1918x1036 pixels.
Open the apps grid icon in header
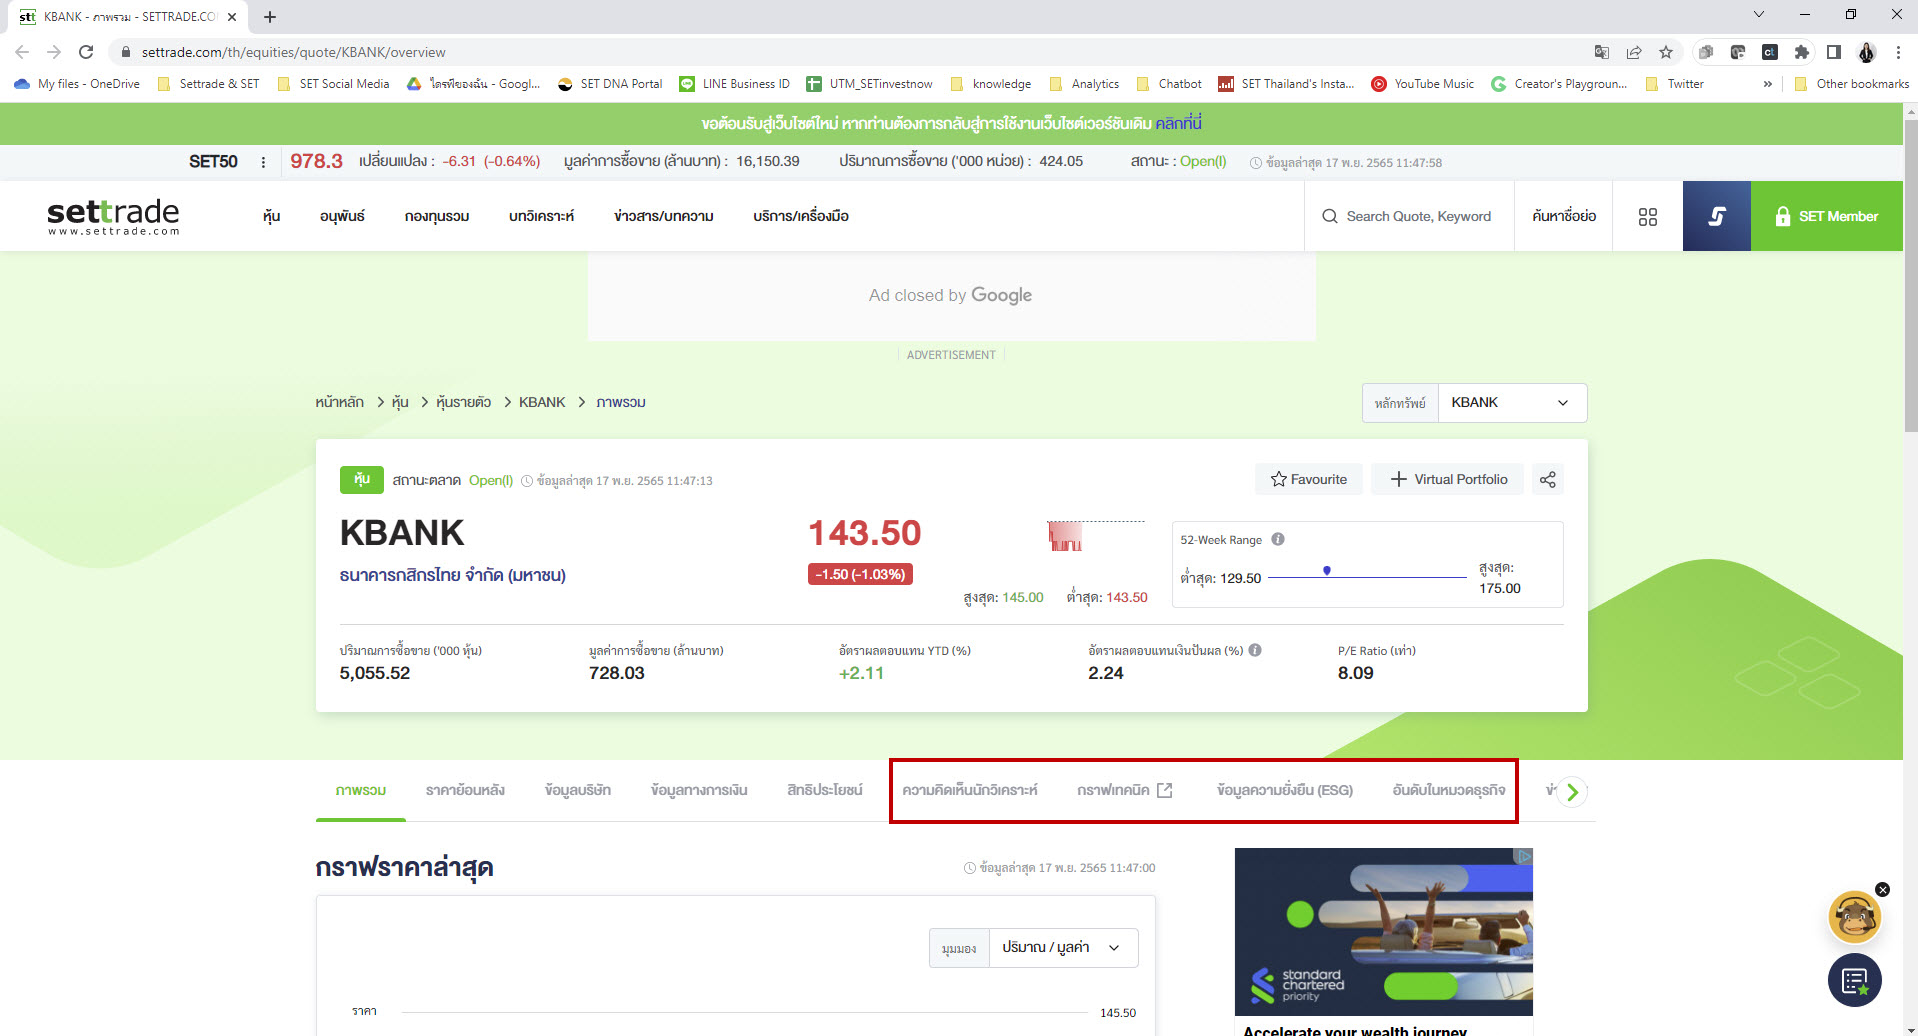[x=1647, y=216]
